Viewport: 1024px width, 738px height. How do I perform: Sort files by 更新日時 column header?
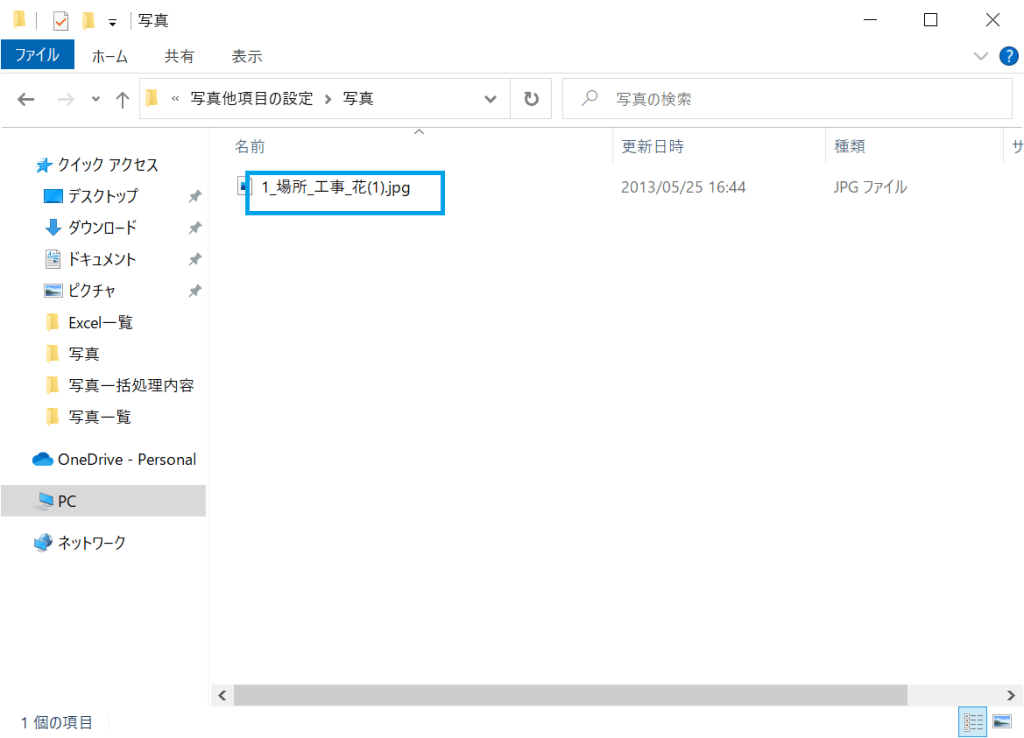pos(652,146)
